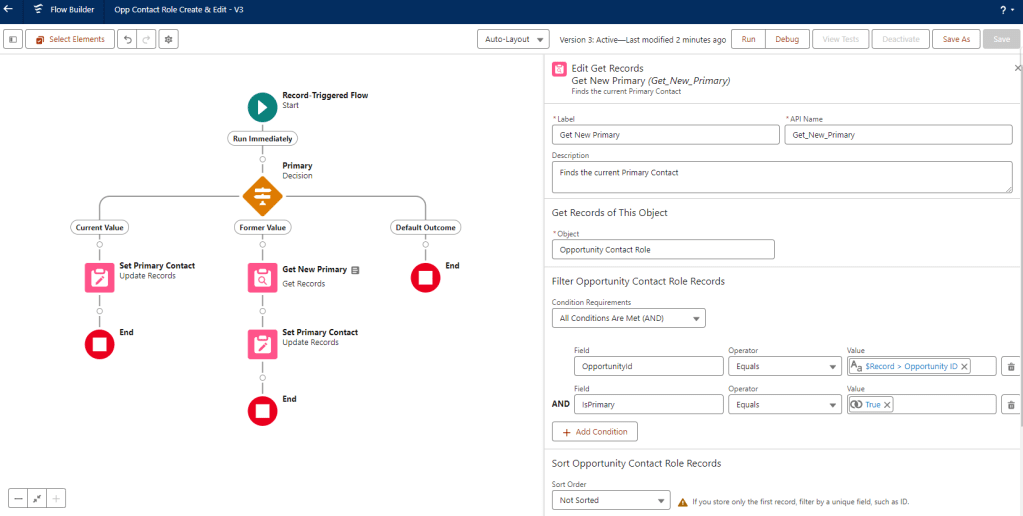Toggle the left toolbox panel icon
This screenshot has height=516, width=1023.
click(13, 39)
